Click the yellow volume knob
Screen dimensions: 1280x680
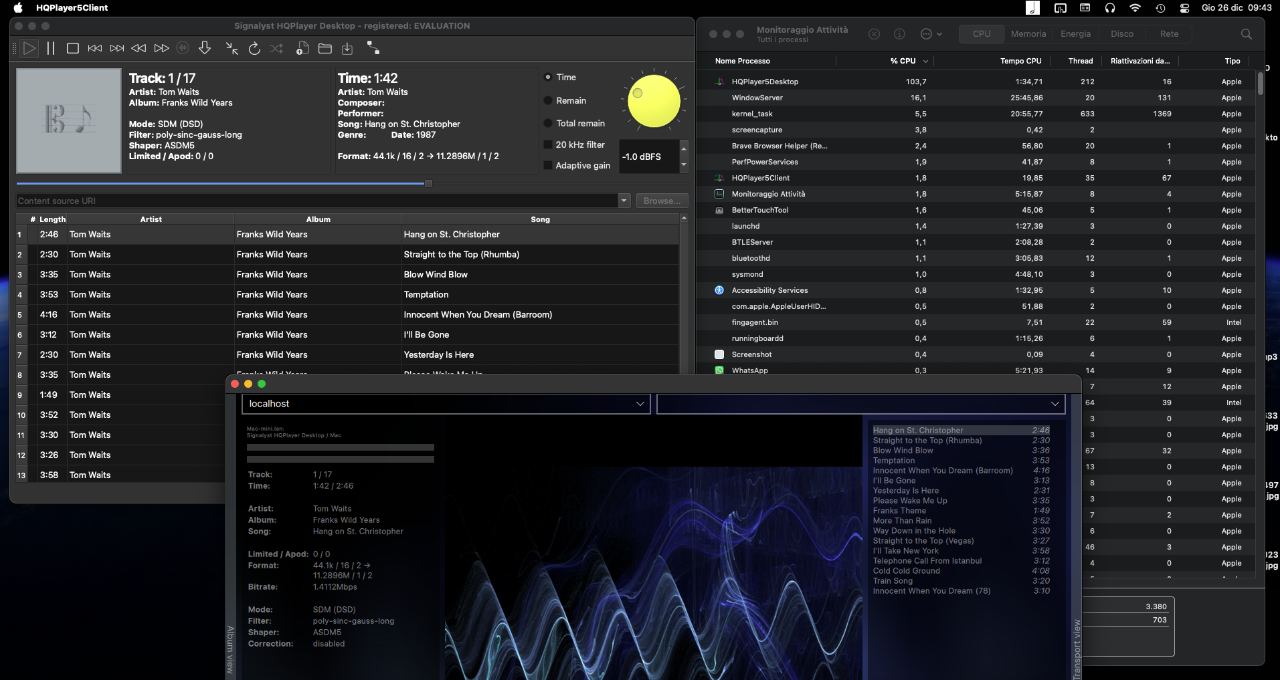[x=653, y=101]
